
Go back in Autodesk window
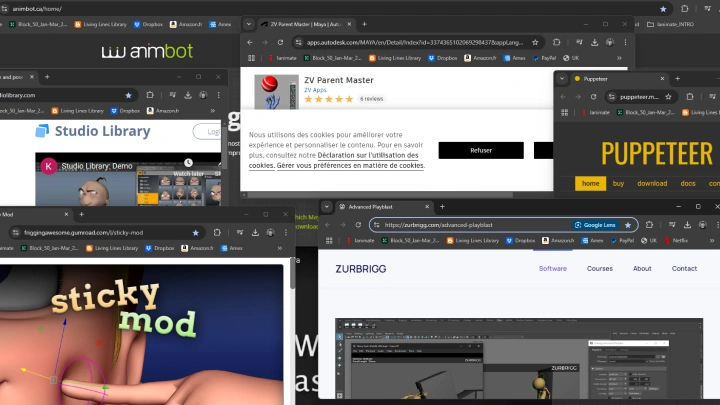click(x=250, y=42)
